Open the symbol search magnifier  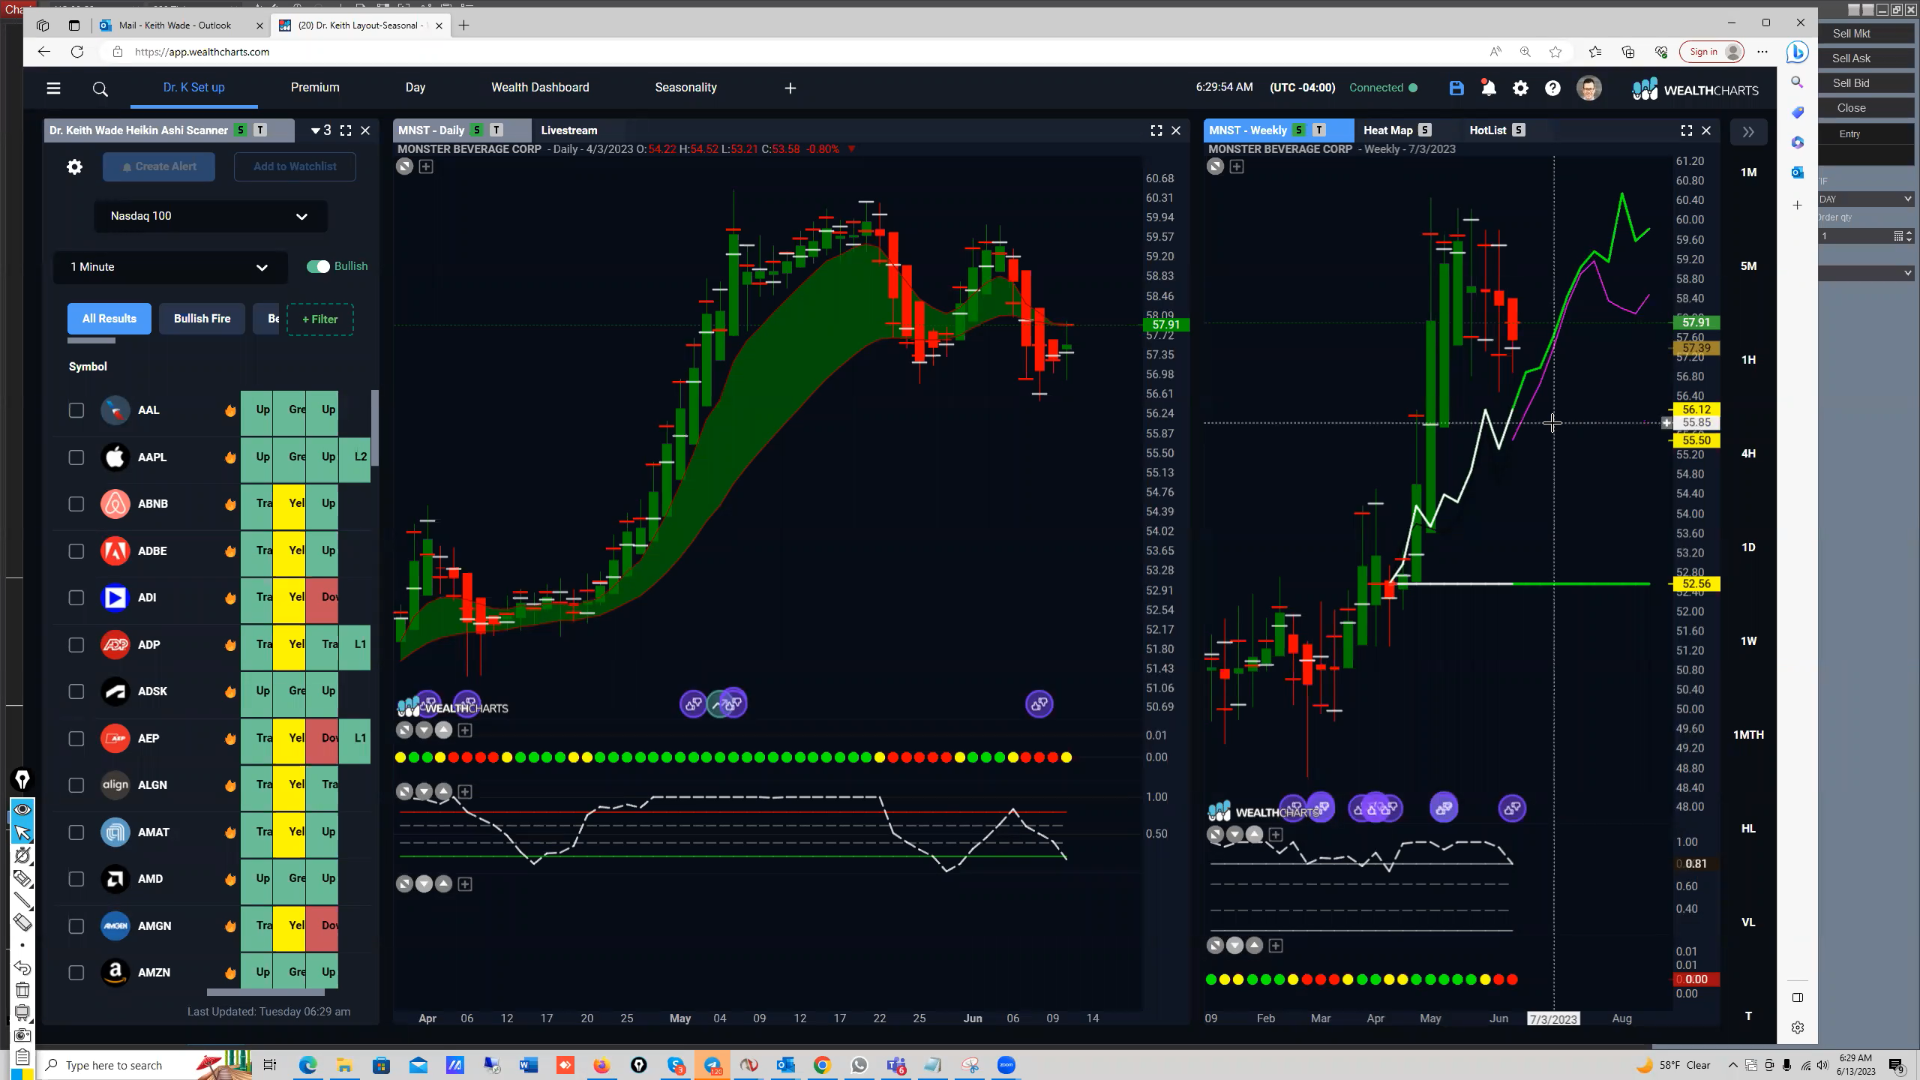100,89
